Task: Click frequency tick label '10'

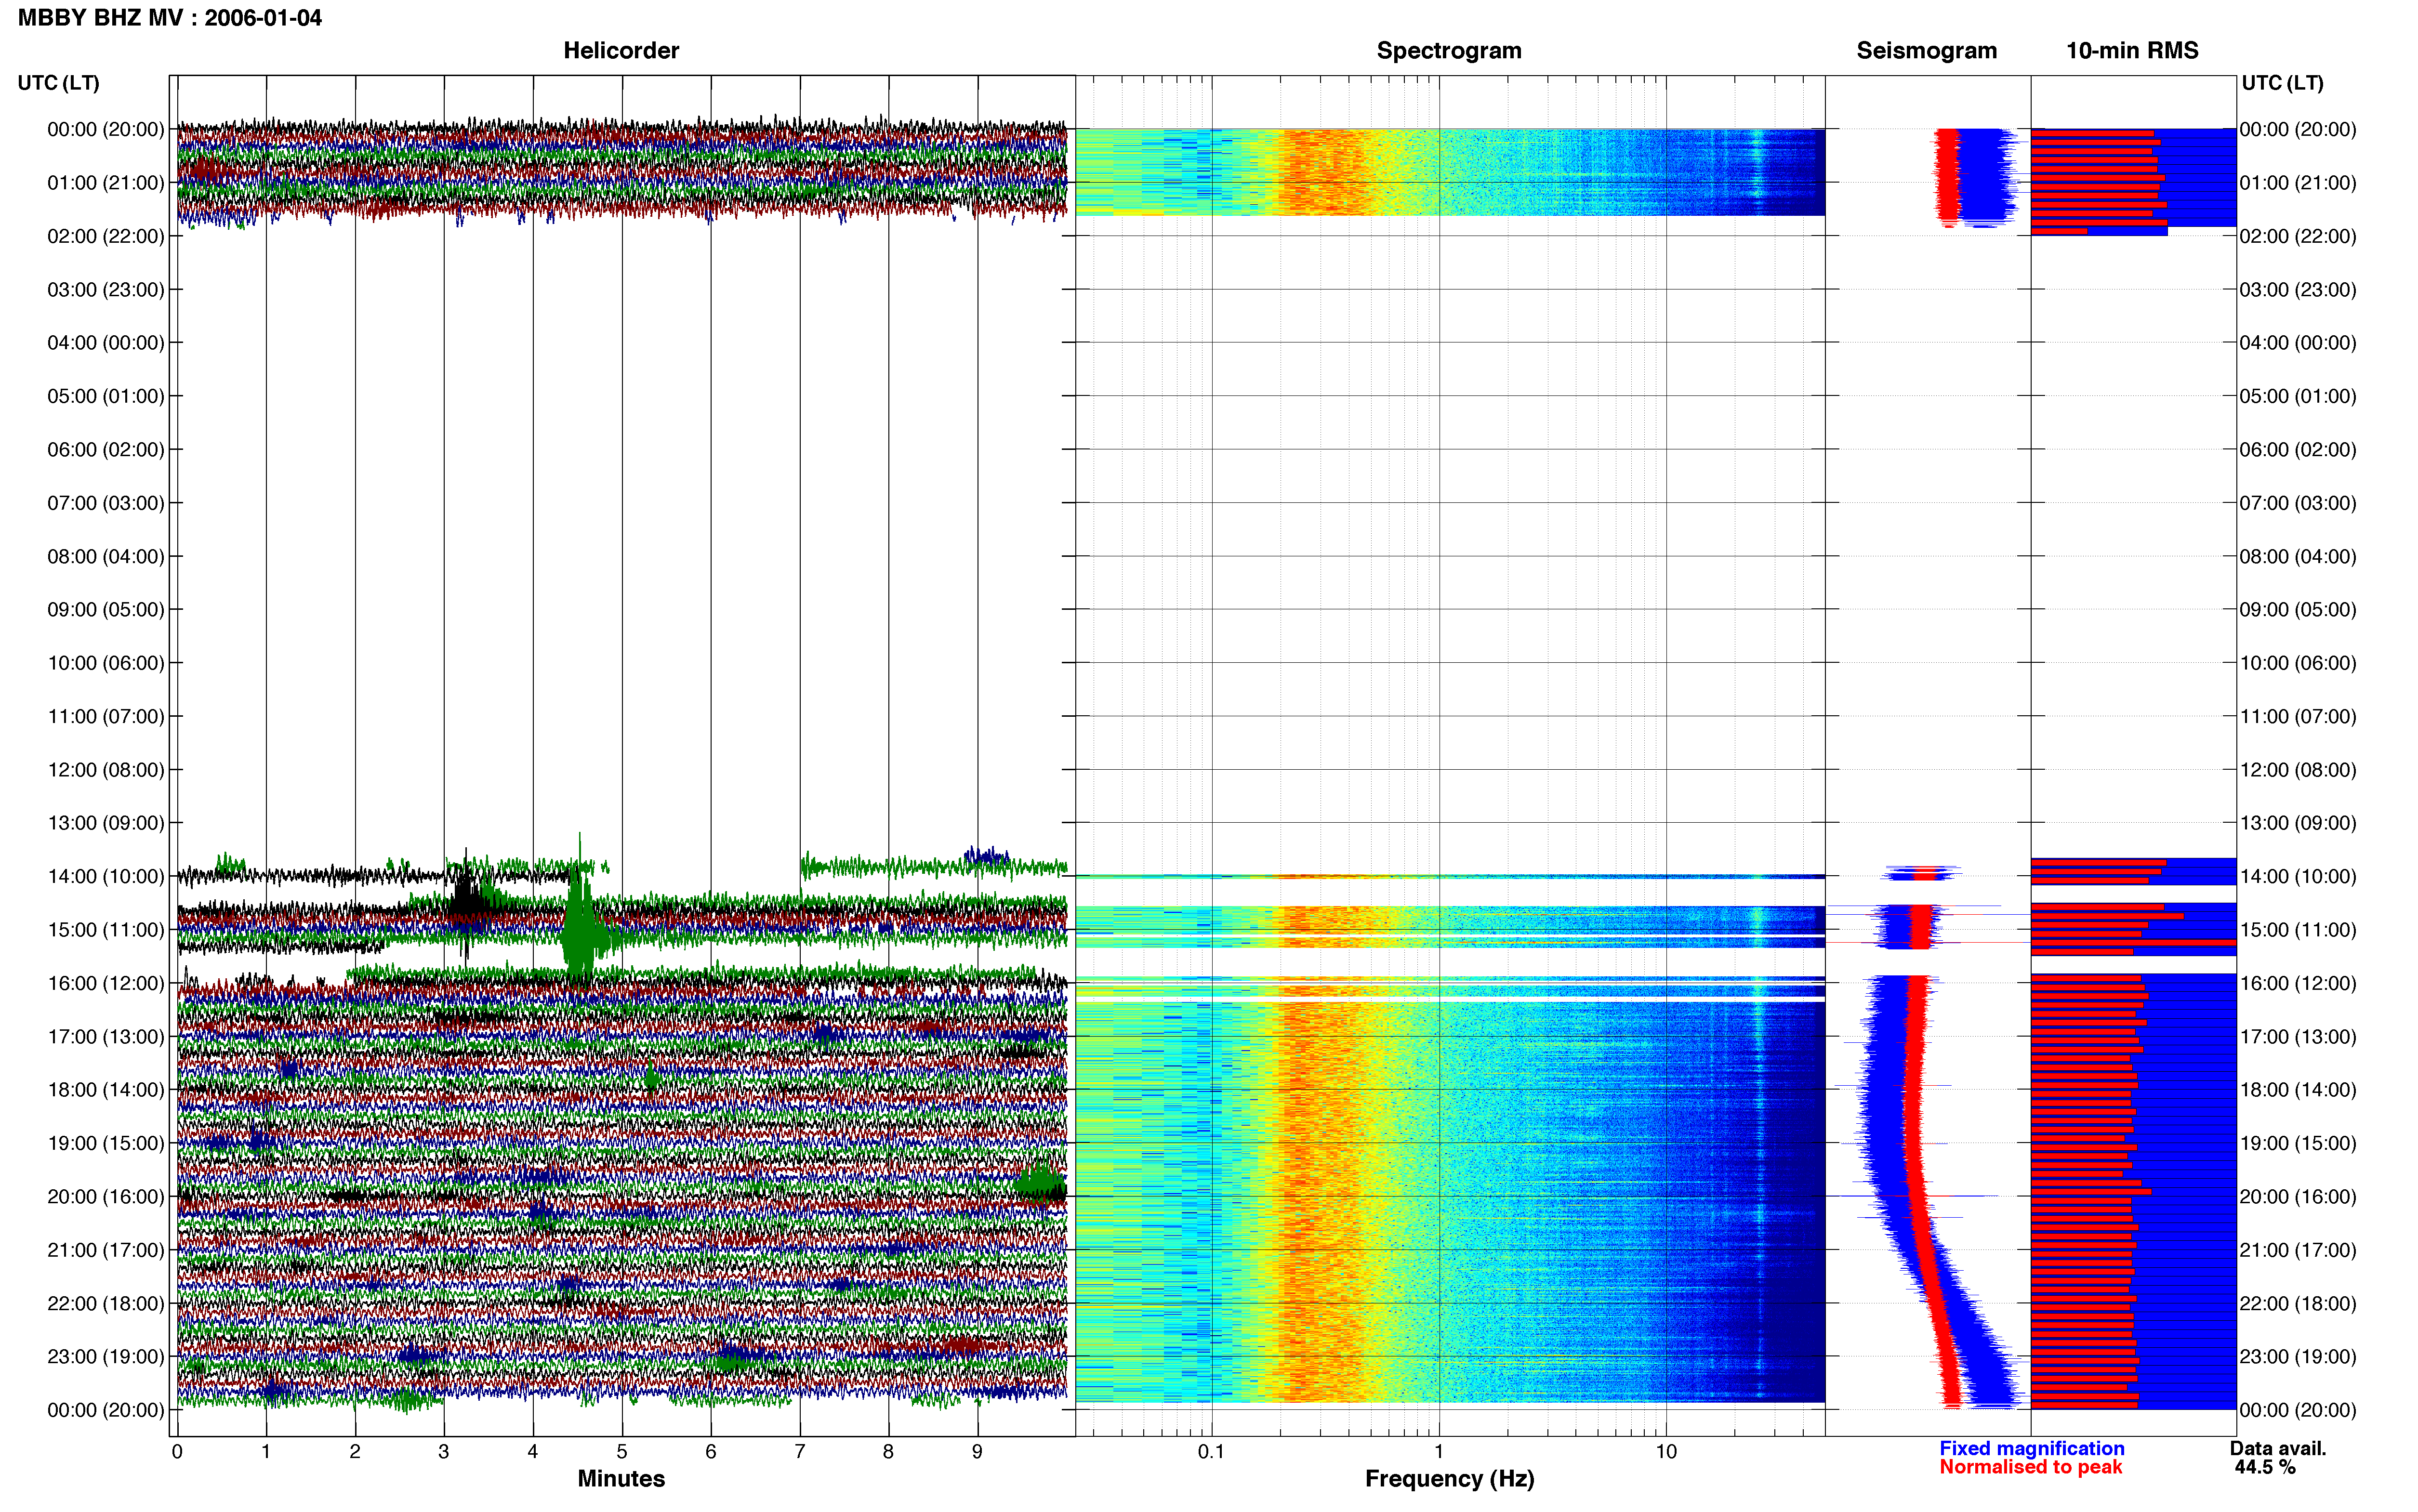Action: pyautogui.click(x=1666, y=1452)
